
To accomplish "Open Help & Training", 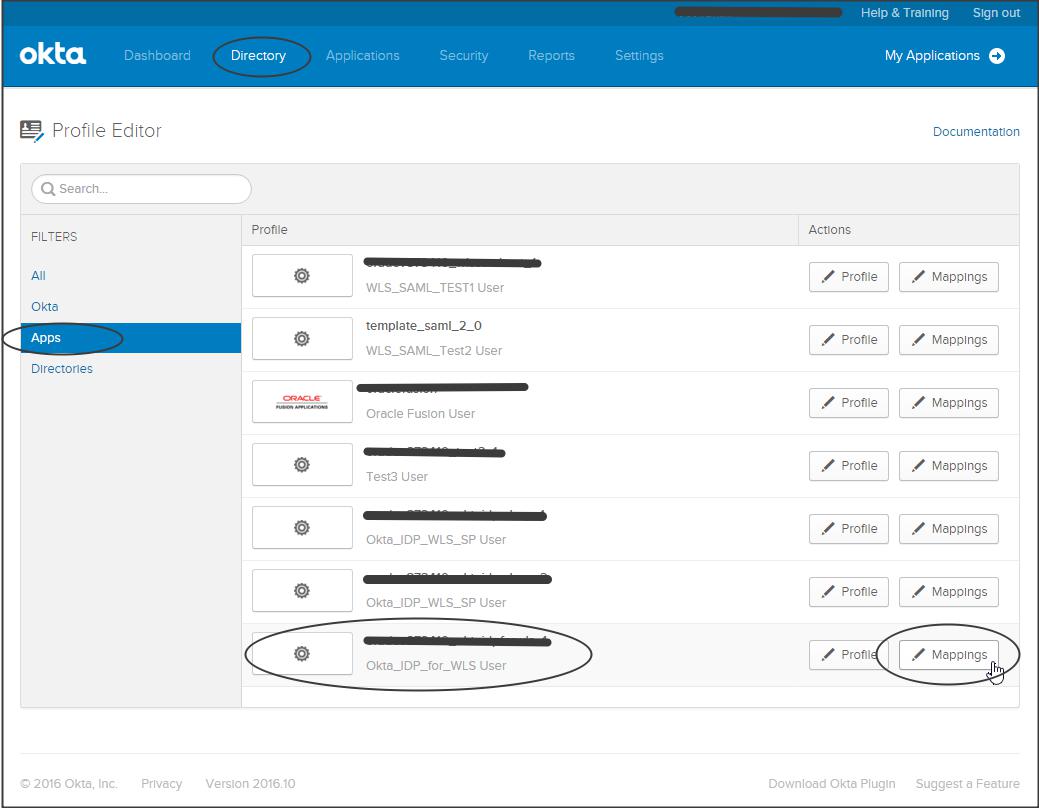I will click(x=904, y=13).
